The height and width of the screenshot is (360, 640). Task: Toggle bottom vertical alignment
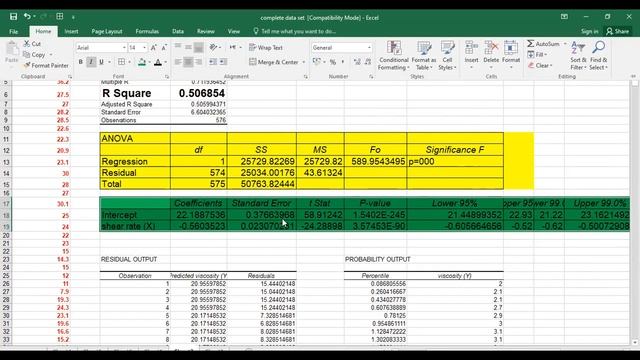(x=198, y=48)
